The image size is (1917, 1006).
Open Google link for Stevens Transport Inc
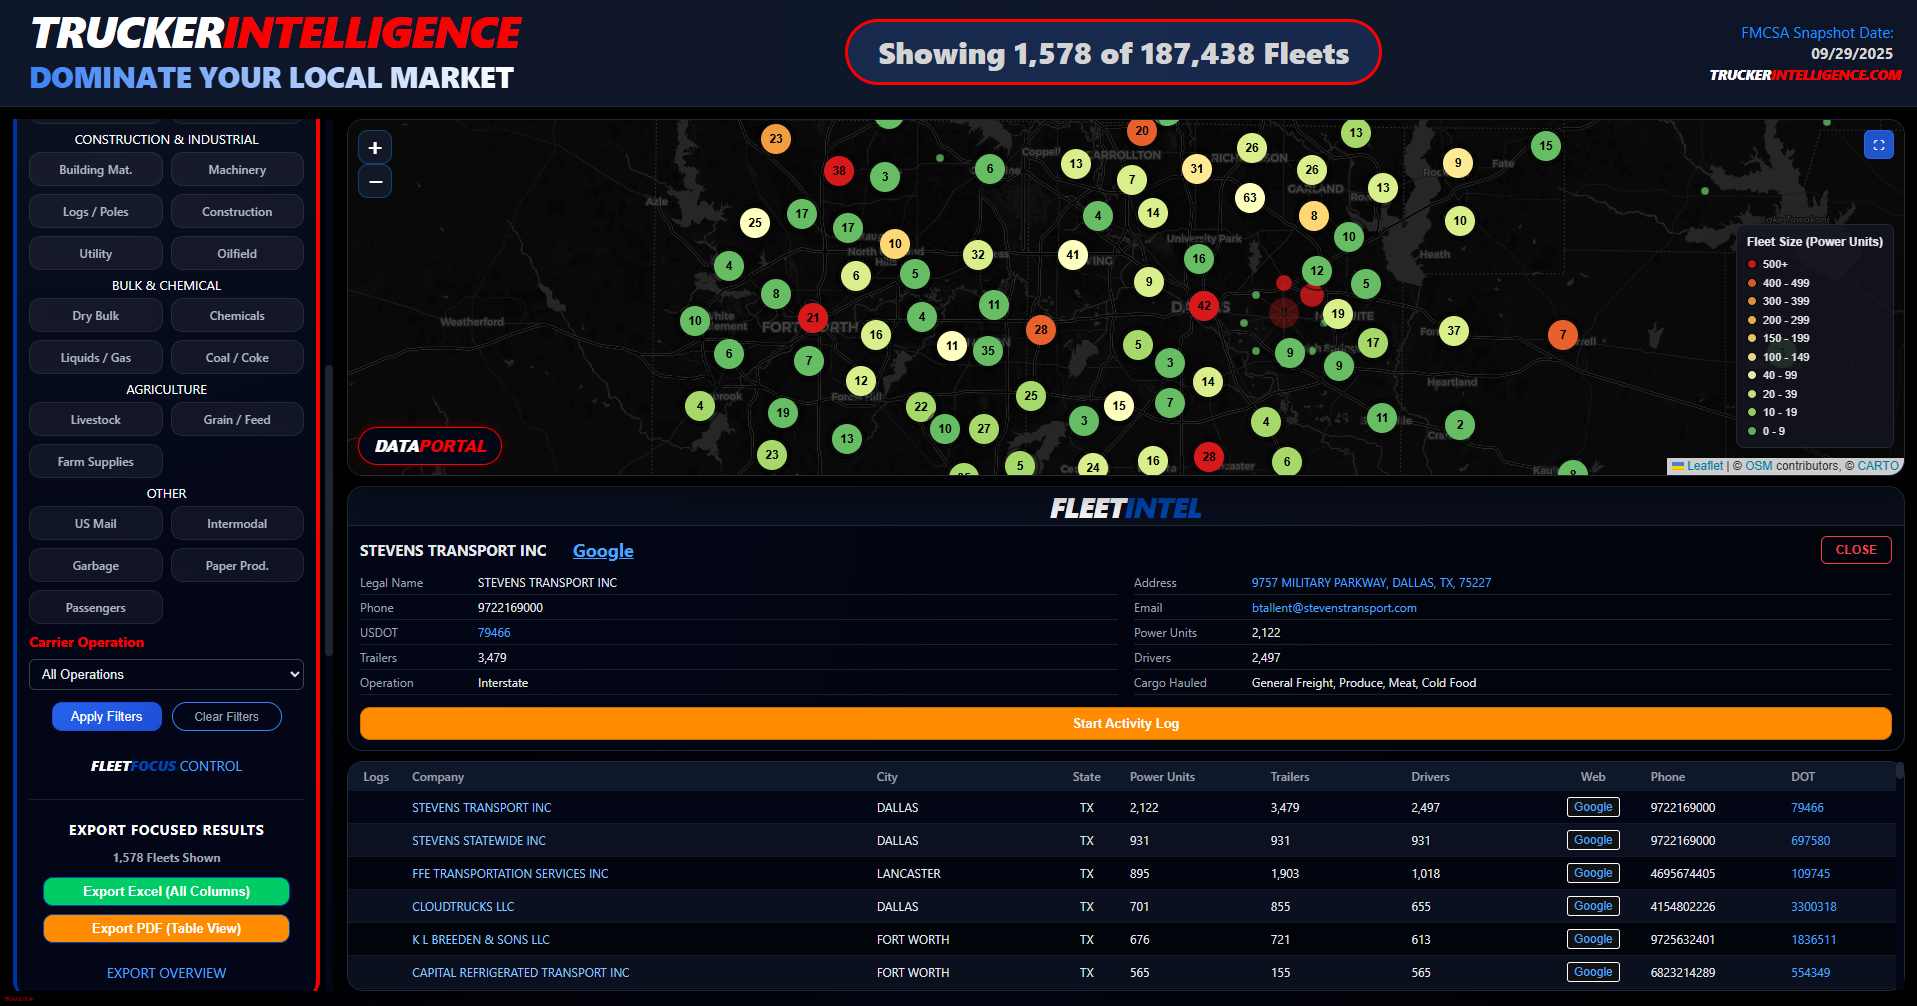coord(602,551)
